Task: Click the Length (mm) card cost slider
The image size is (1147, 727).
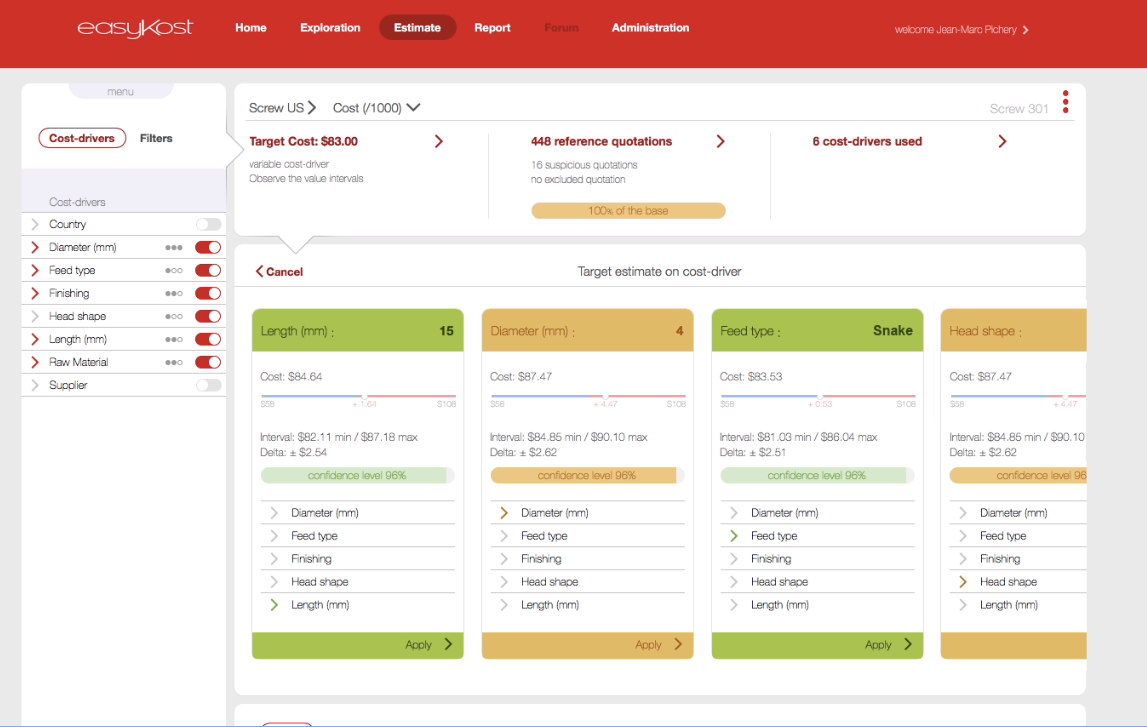Action: tap(358, 396)
